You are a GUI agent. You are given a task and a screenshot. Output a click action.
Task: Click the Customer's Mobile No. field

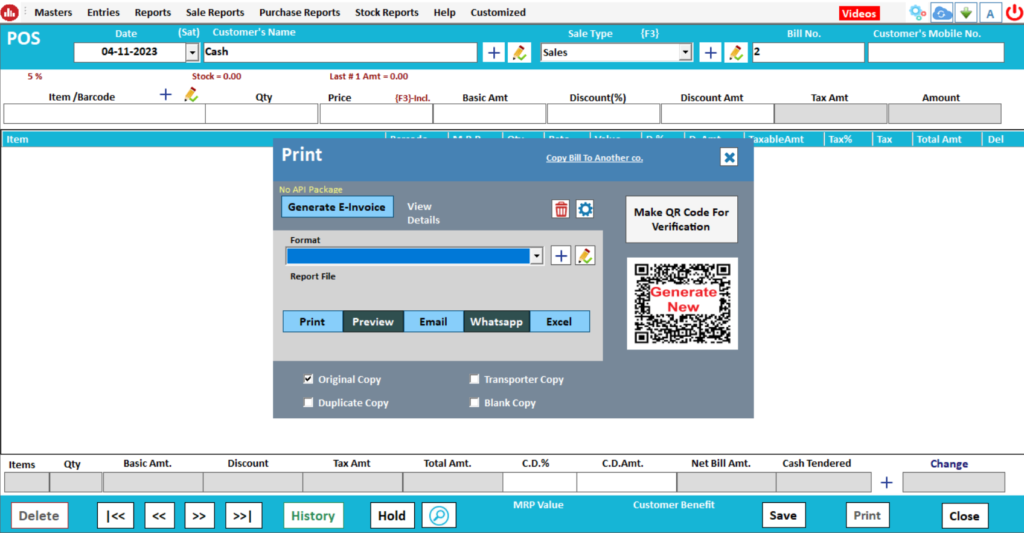(x=936, y=52)
